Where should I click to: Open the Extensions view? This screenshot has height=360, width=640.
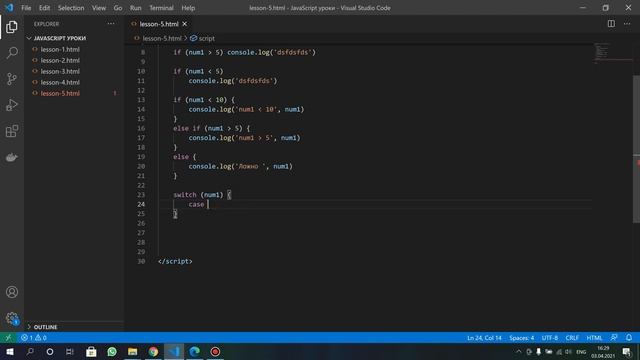[12, 131]
